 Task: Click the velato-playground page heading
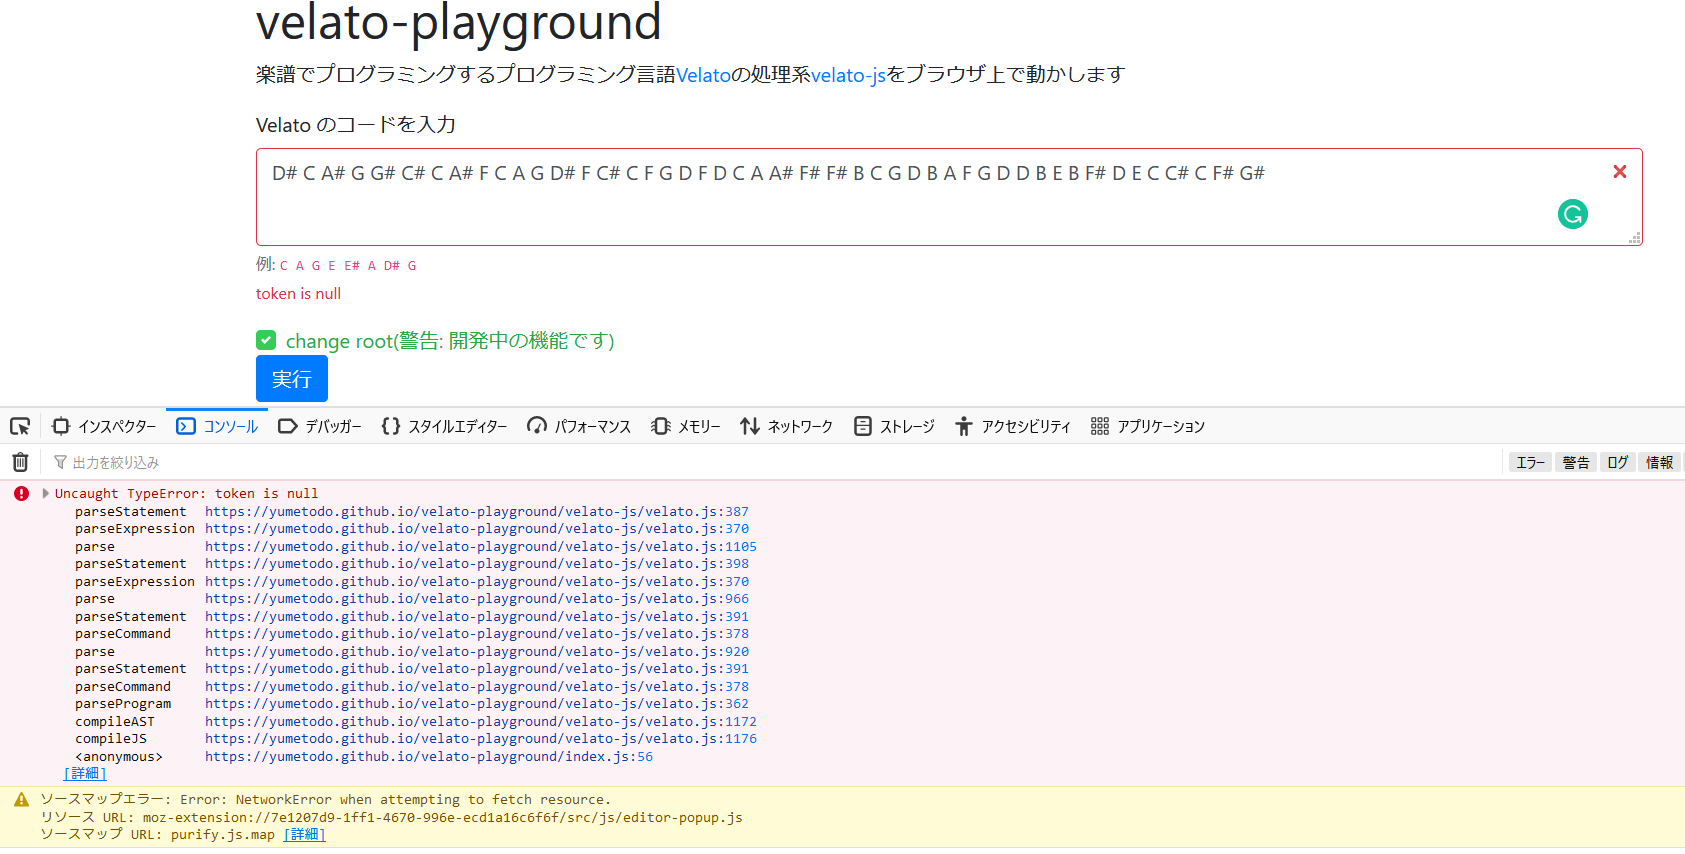(459, 23)
